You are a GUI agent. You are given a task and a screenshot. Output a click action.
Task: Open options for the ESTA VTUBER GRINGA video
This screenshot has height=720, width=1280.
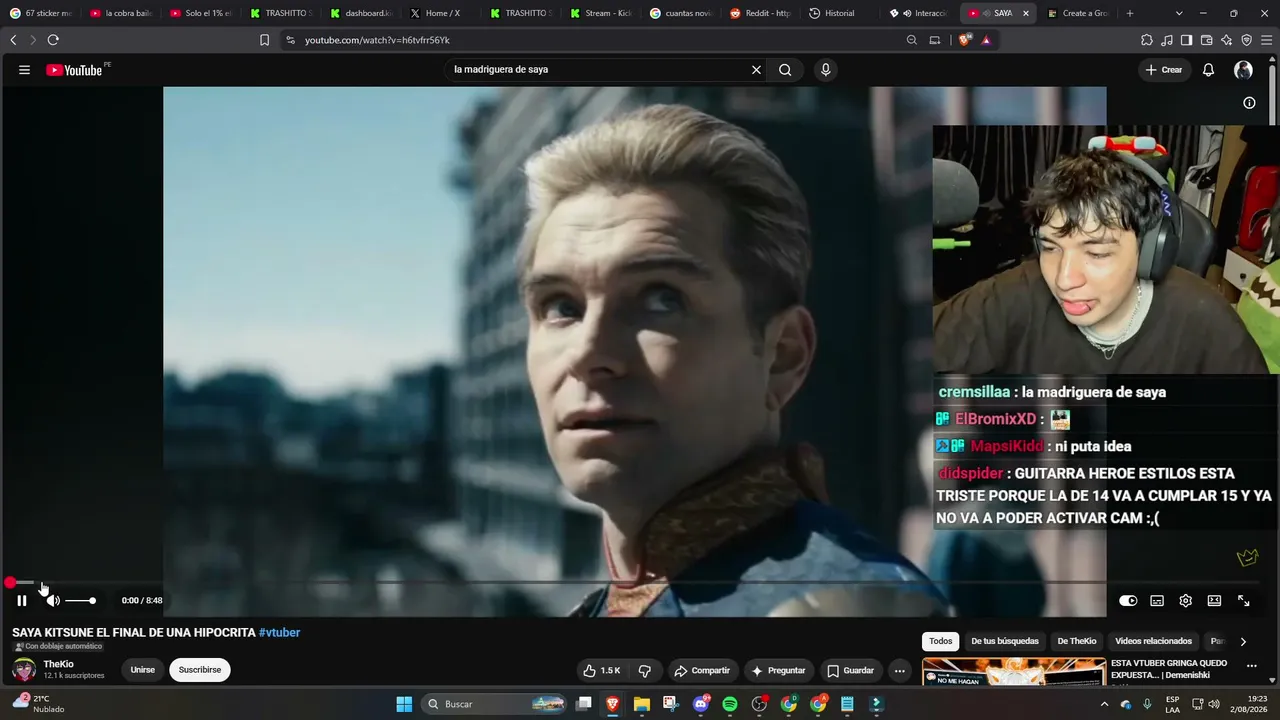(x=1251, y=666)
